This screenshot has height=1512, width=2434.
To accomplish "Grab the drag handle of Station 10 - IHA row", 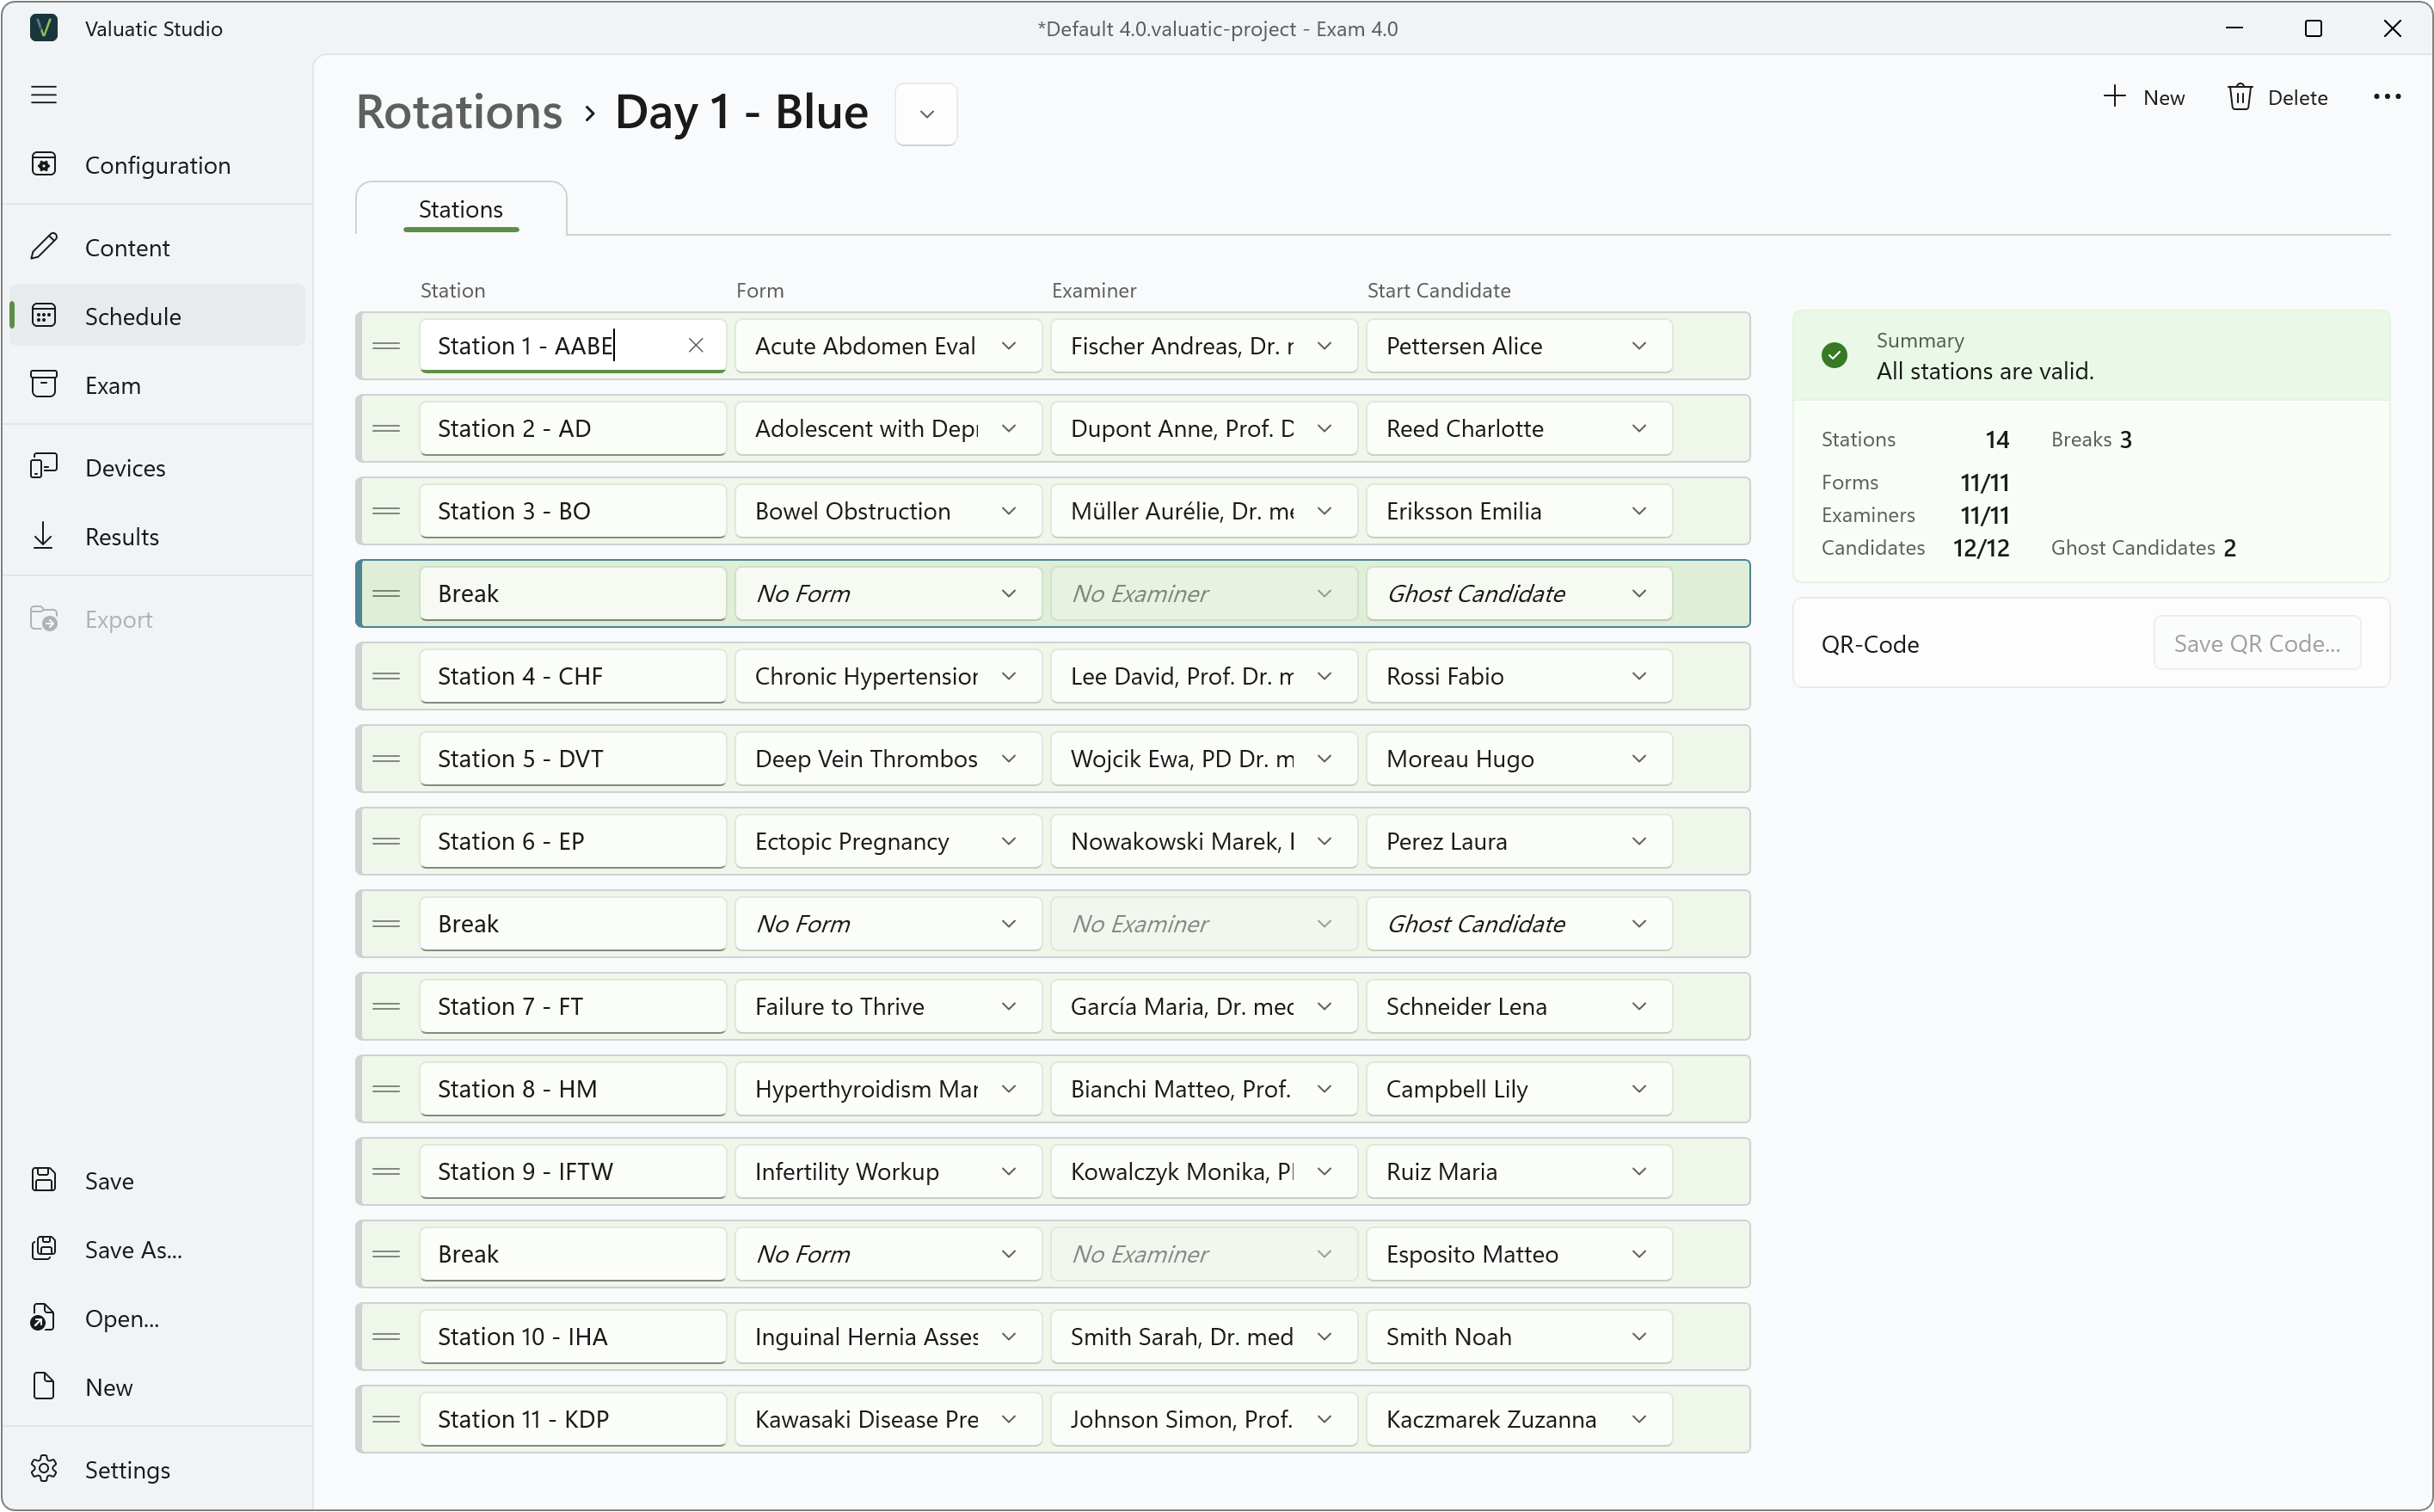I will [386, 1336].
